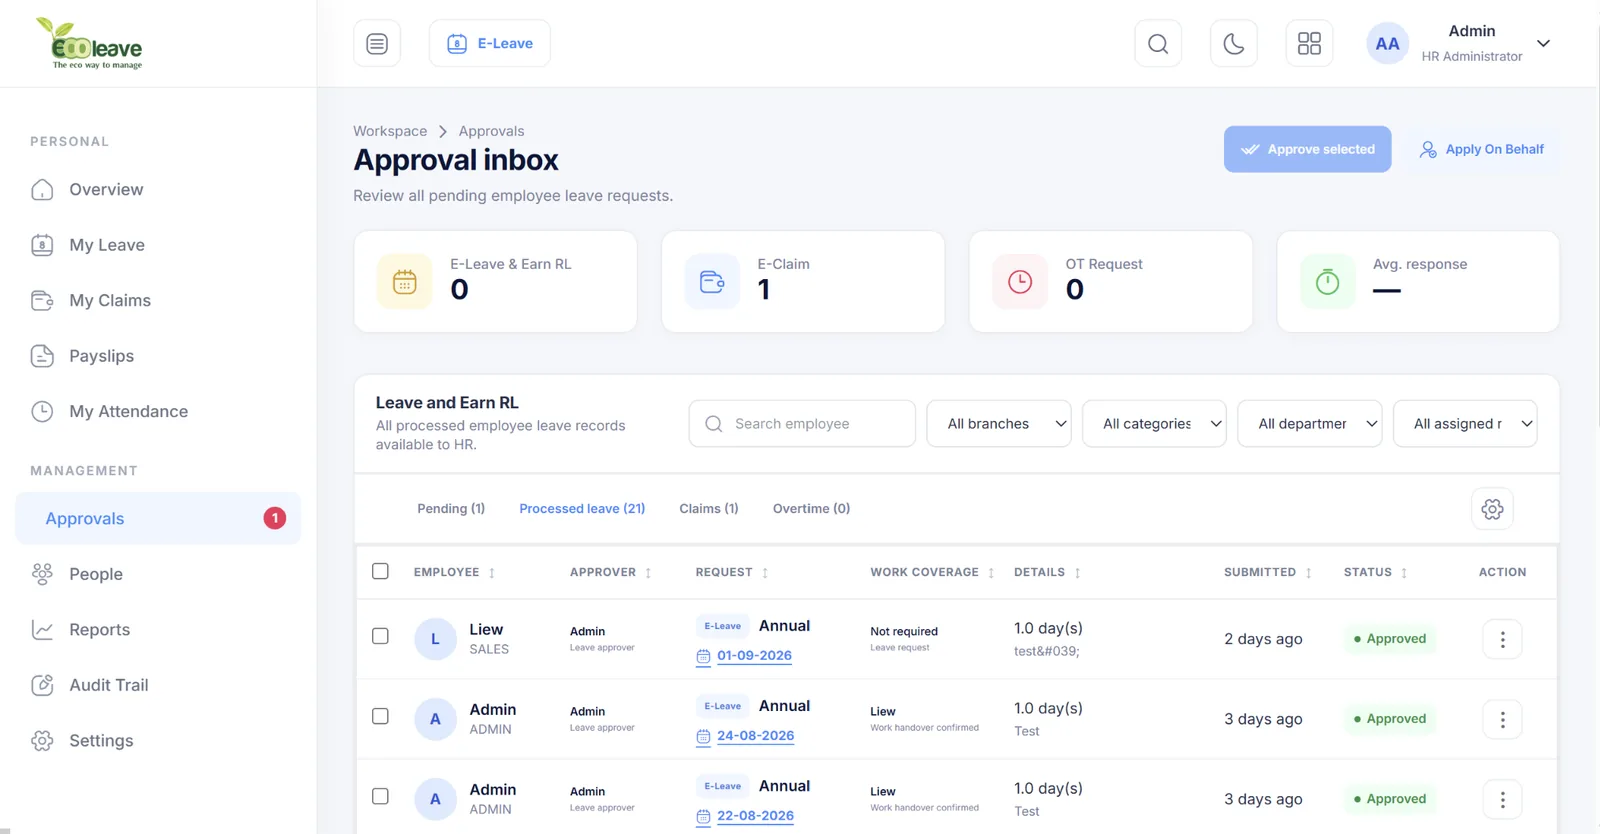Click the Approvals breadcrumb text

tap(491, 131)
